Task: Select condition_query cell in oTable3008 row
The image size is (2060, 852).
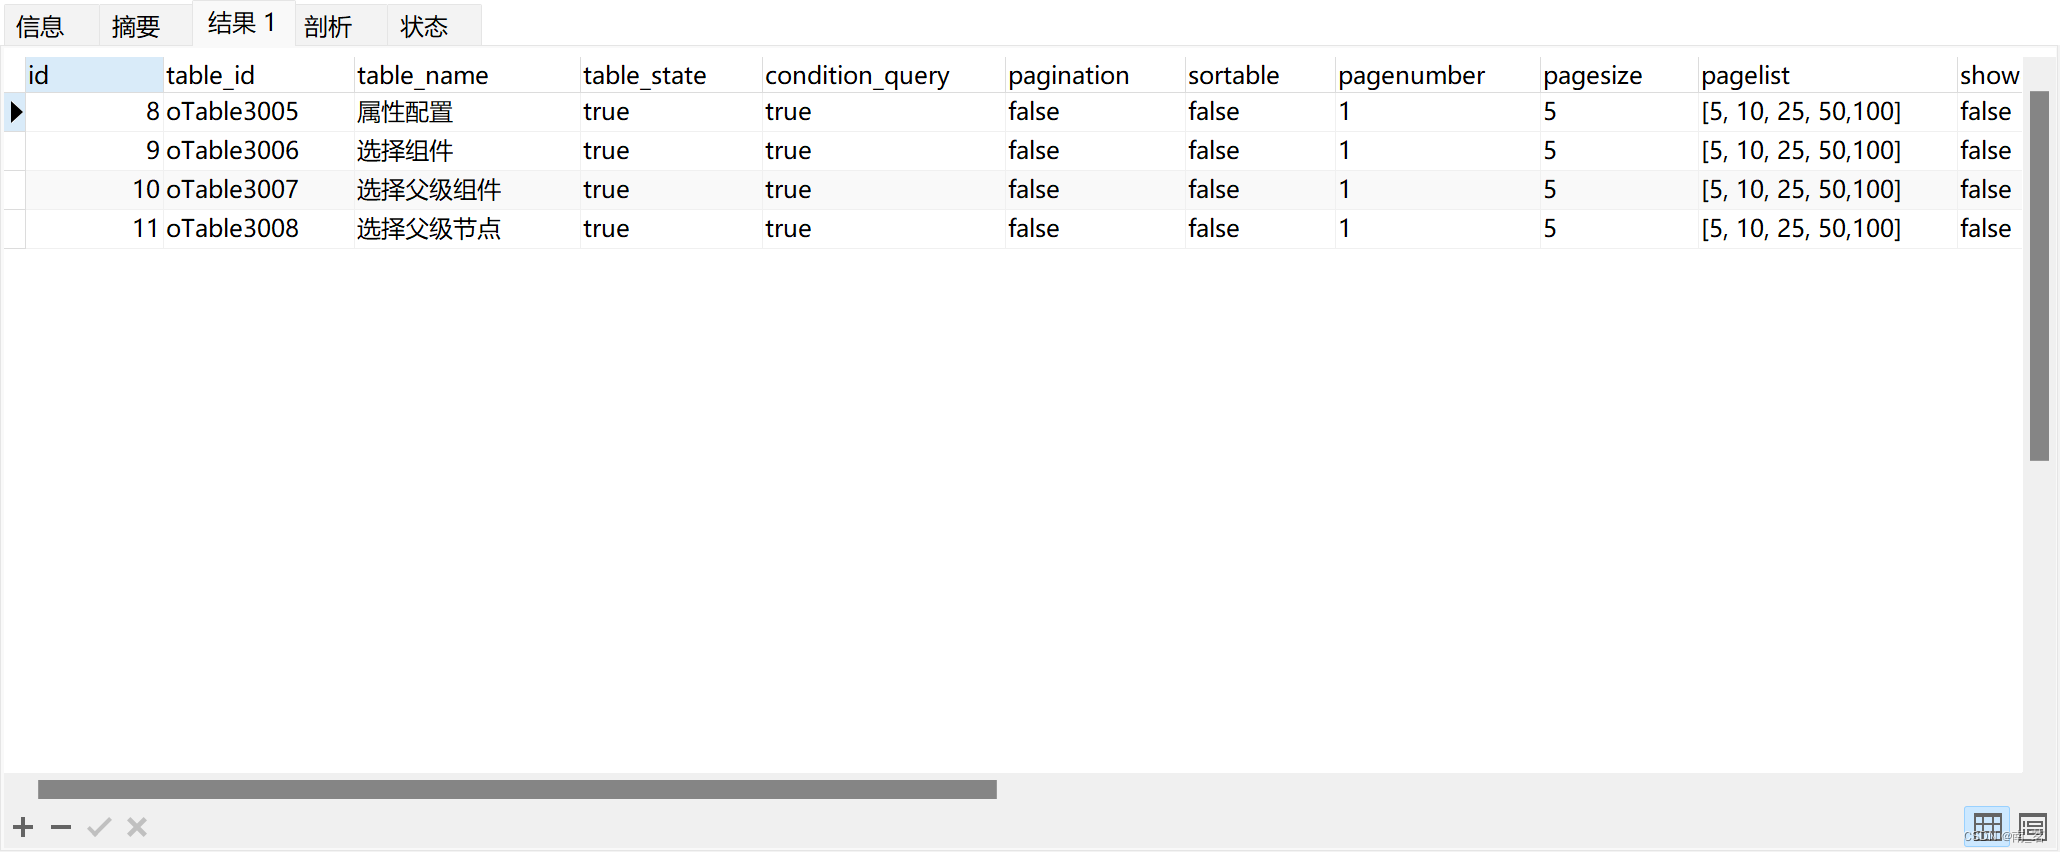Action: [884, 228]
